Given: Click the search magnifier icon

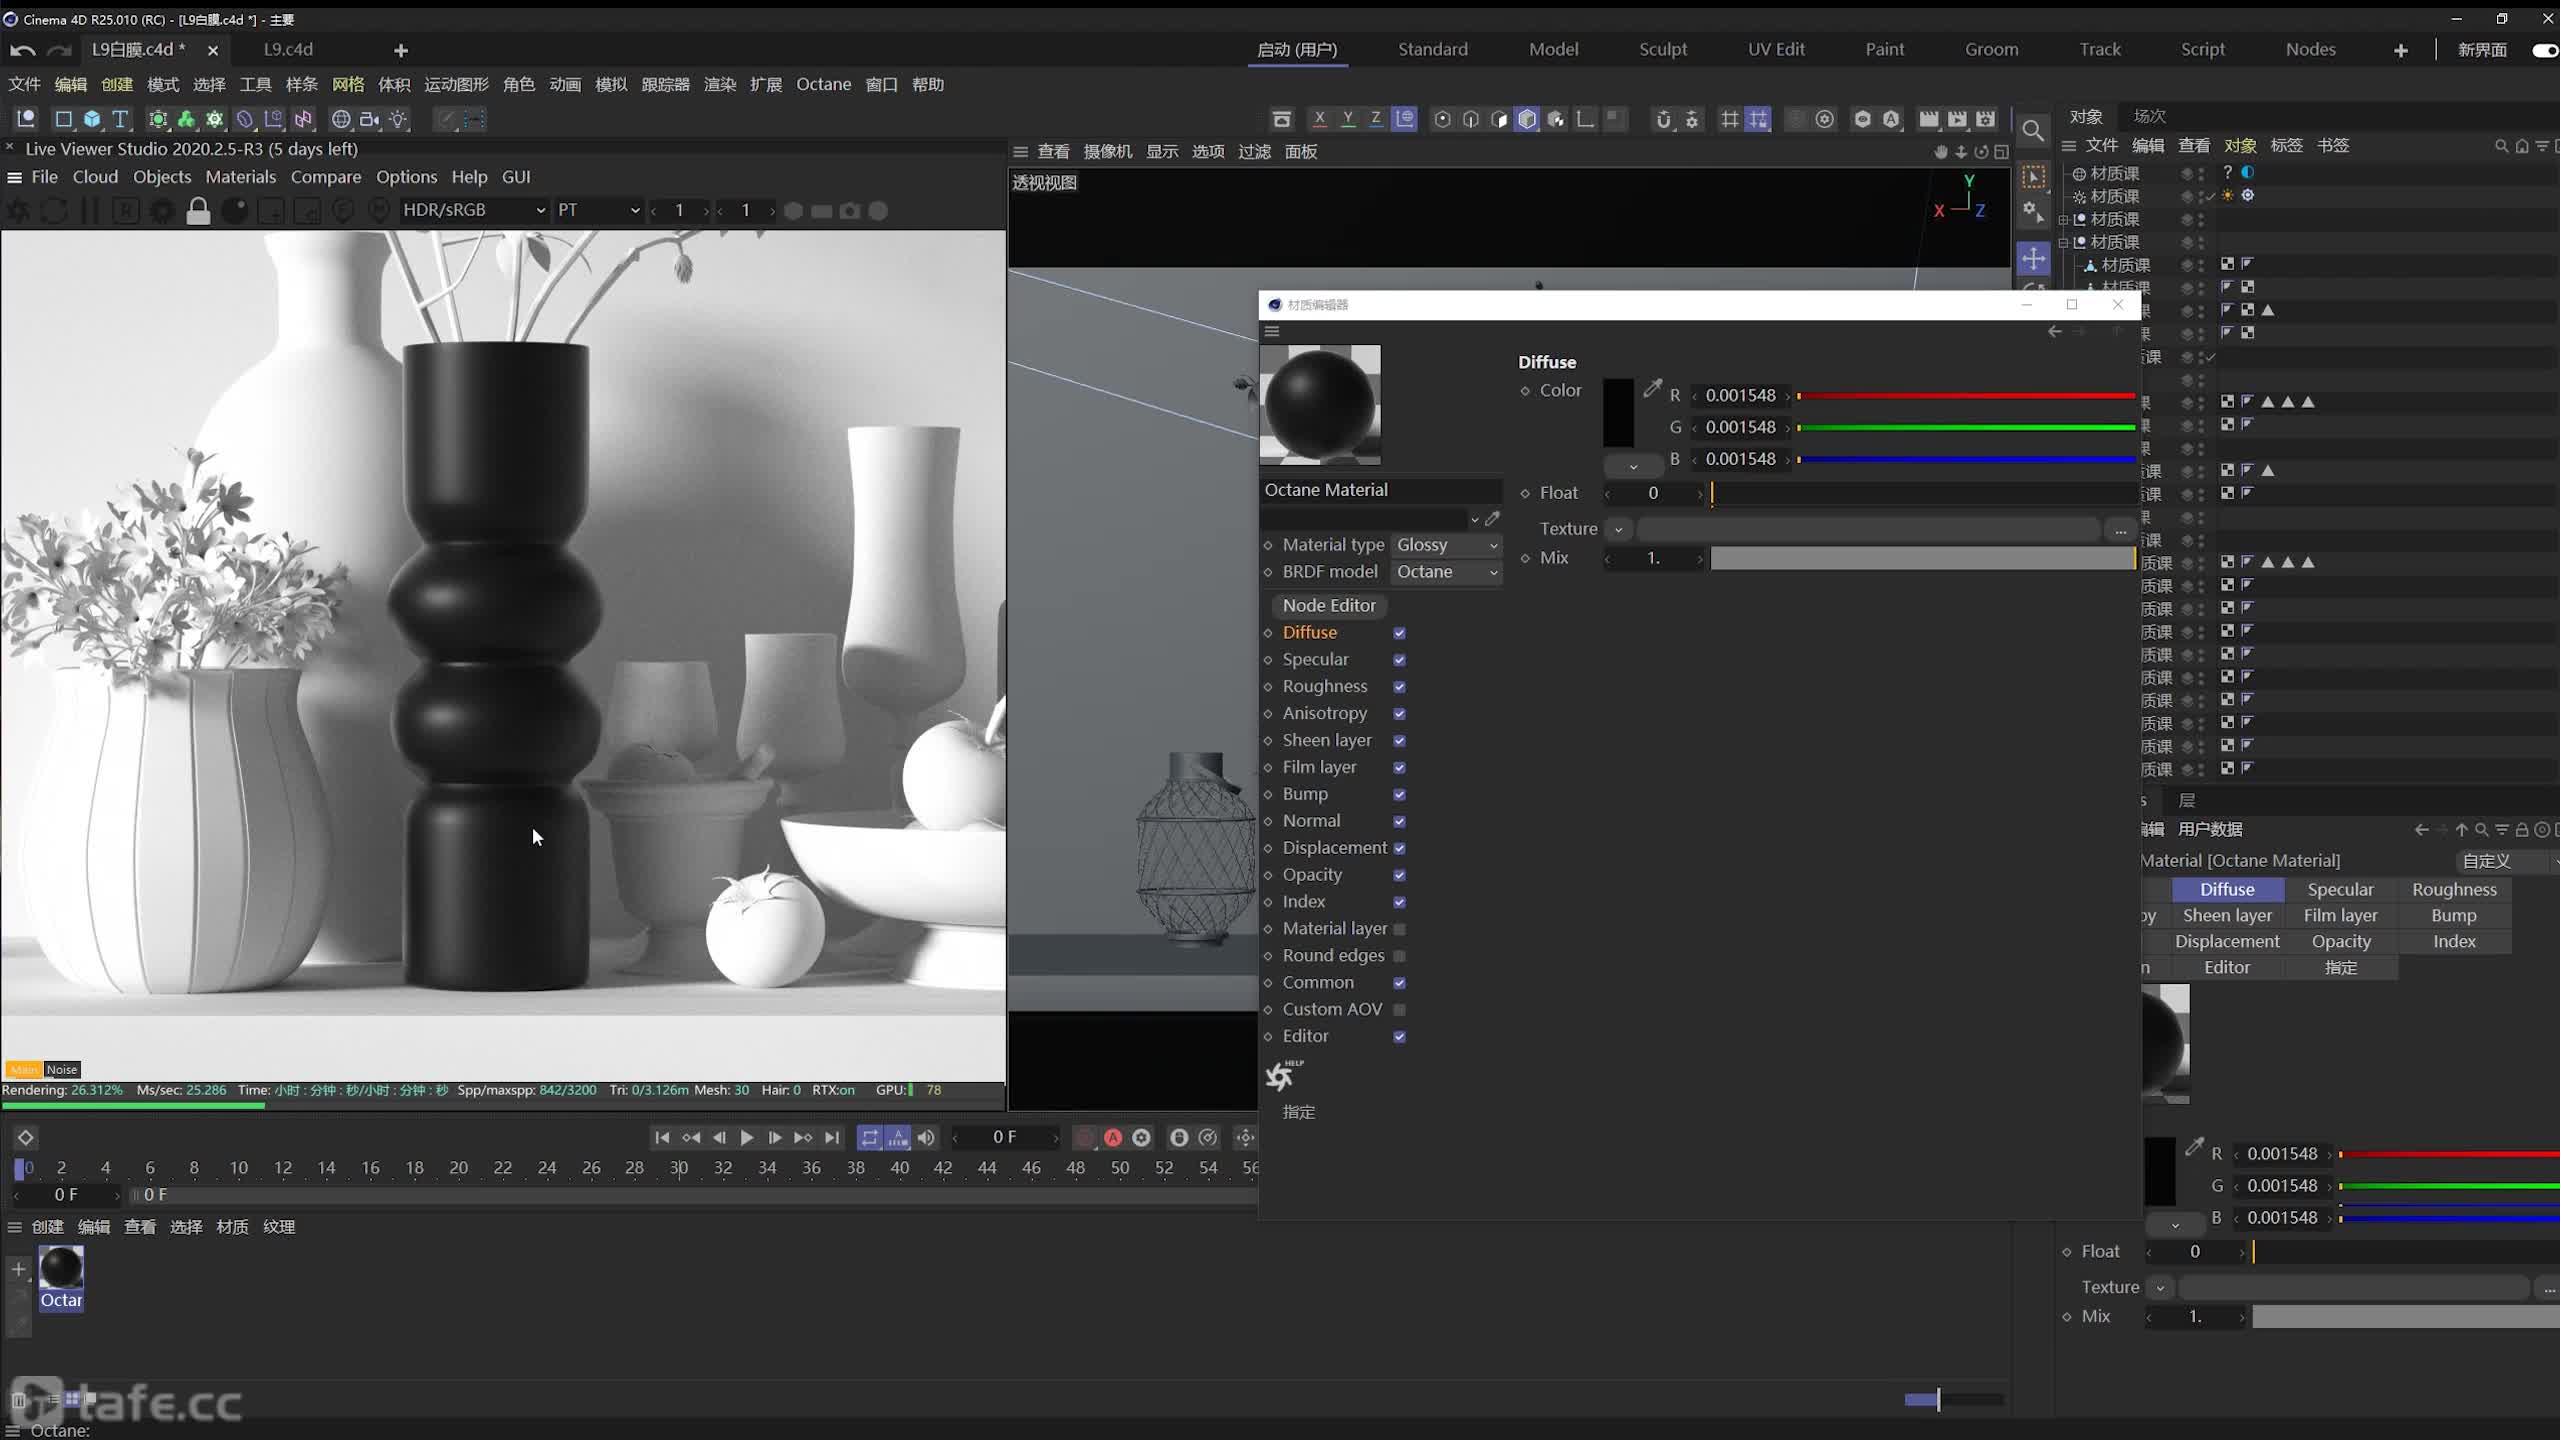Looking at the screenshot, I should tap(2033, 131).
